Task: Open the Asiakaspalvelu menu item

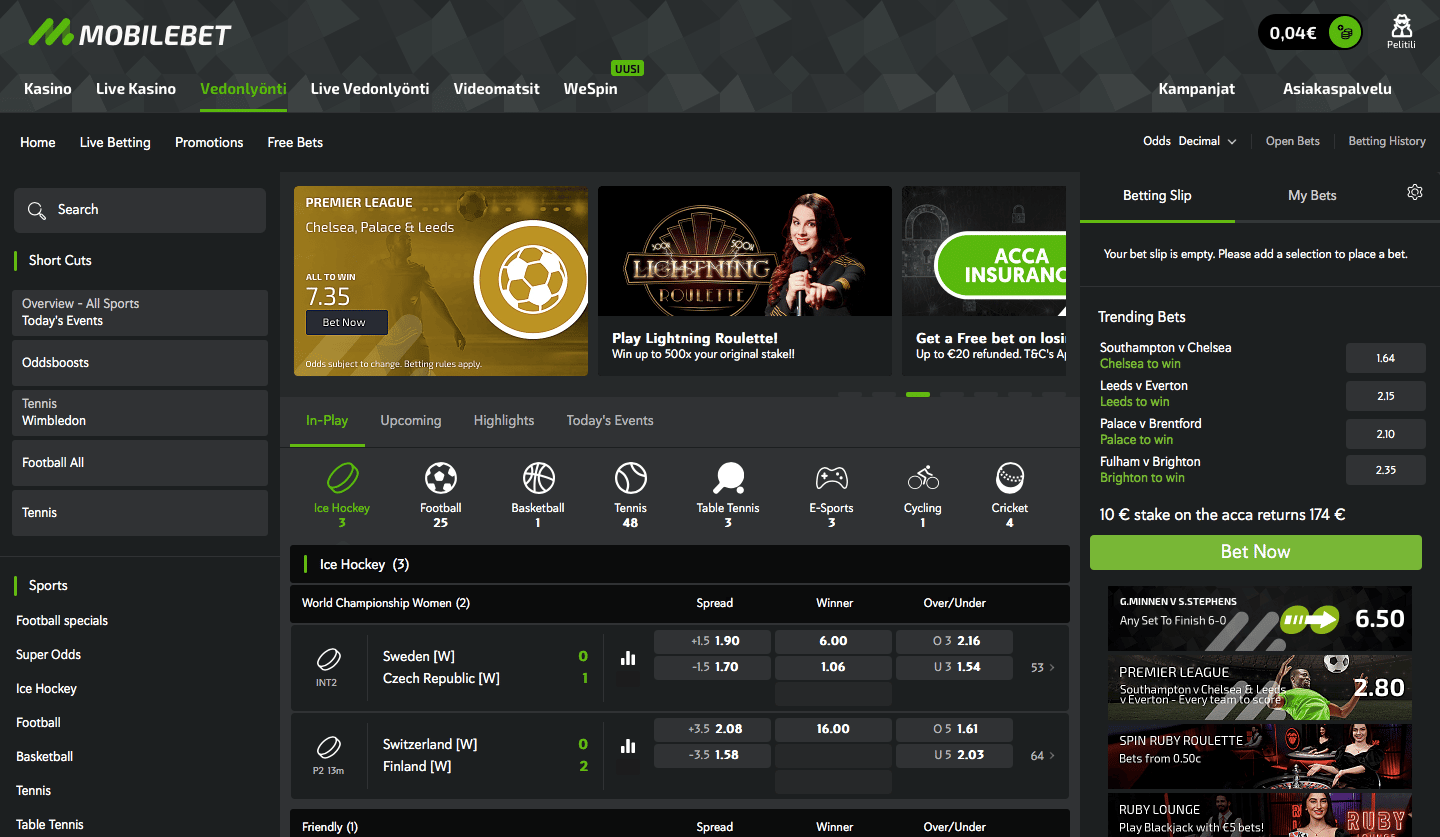Action: pyautogui.click(x=1337, y=89)
